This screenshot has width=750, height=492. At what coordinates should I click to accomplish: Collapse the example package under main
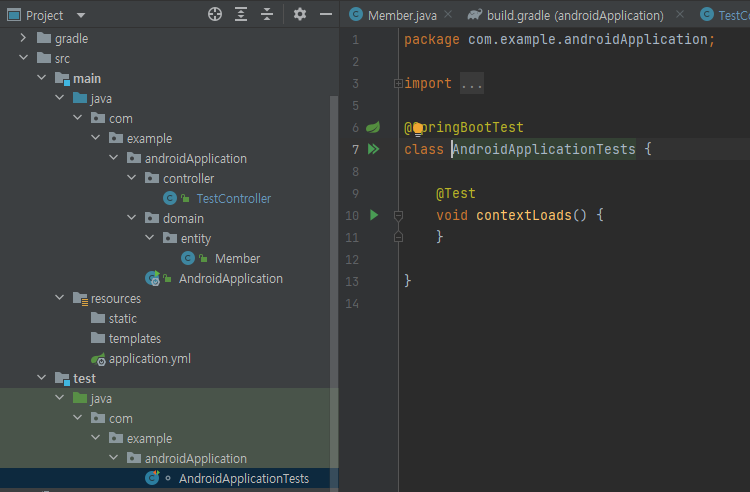click(x=96, y=138)
